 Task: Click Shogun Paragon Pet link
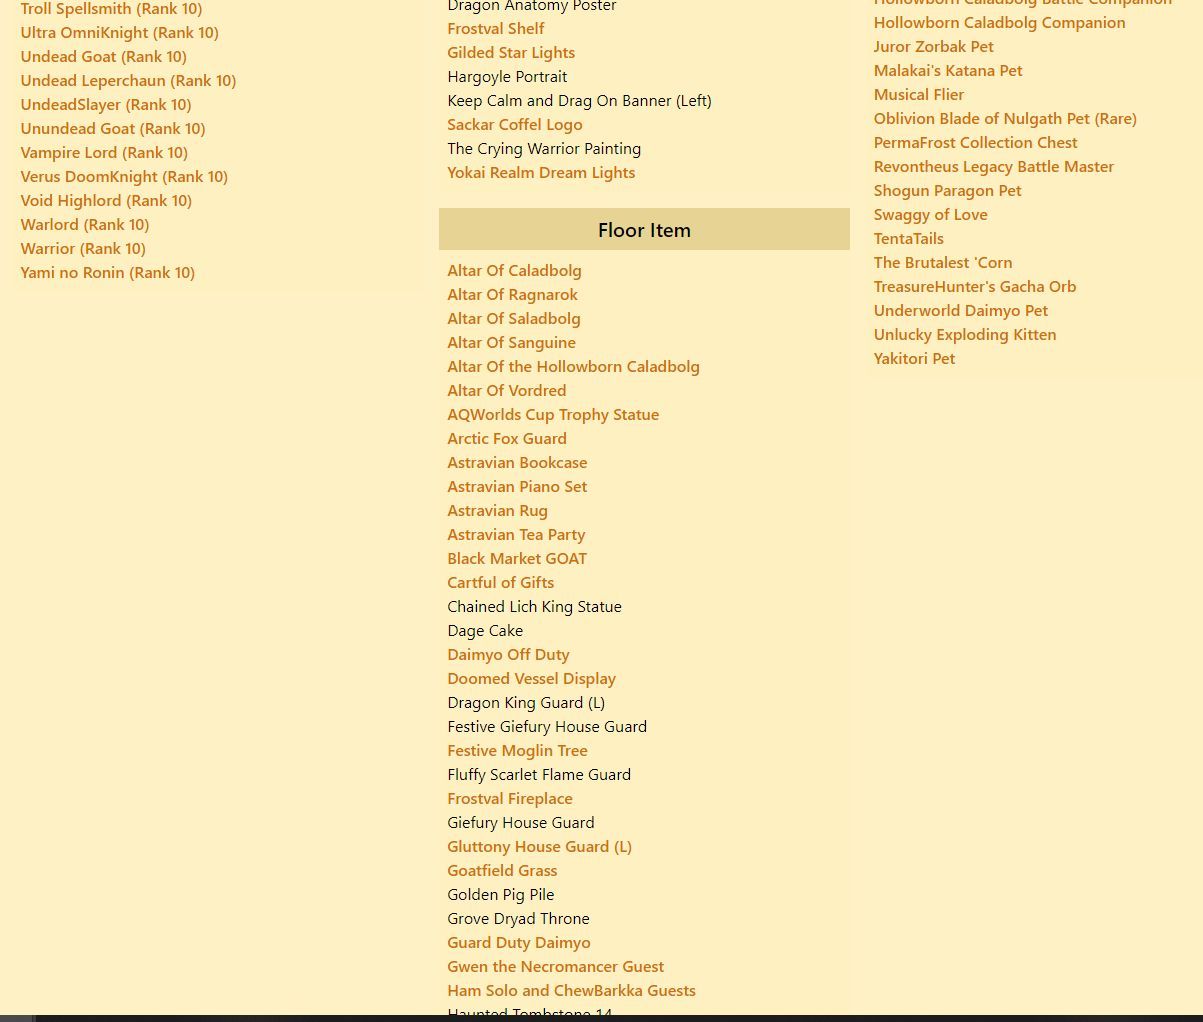[x=947, y=190]
